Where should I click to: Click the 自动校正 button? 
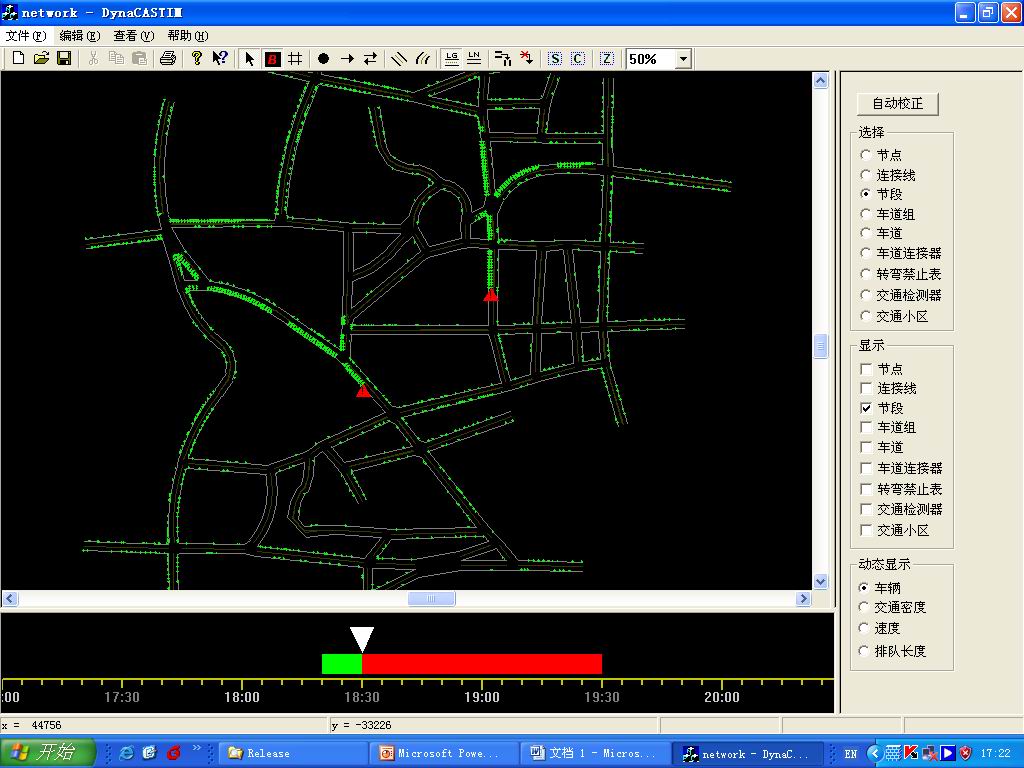point(897,104)
